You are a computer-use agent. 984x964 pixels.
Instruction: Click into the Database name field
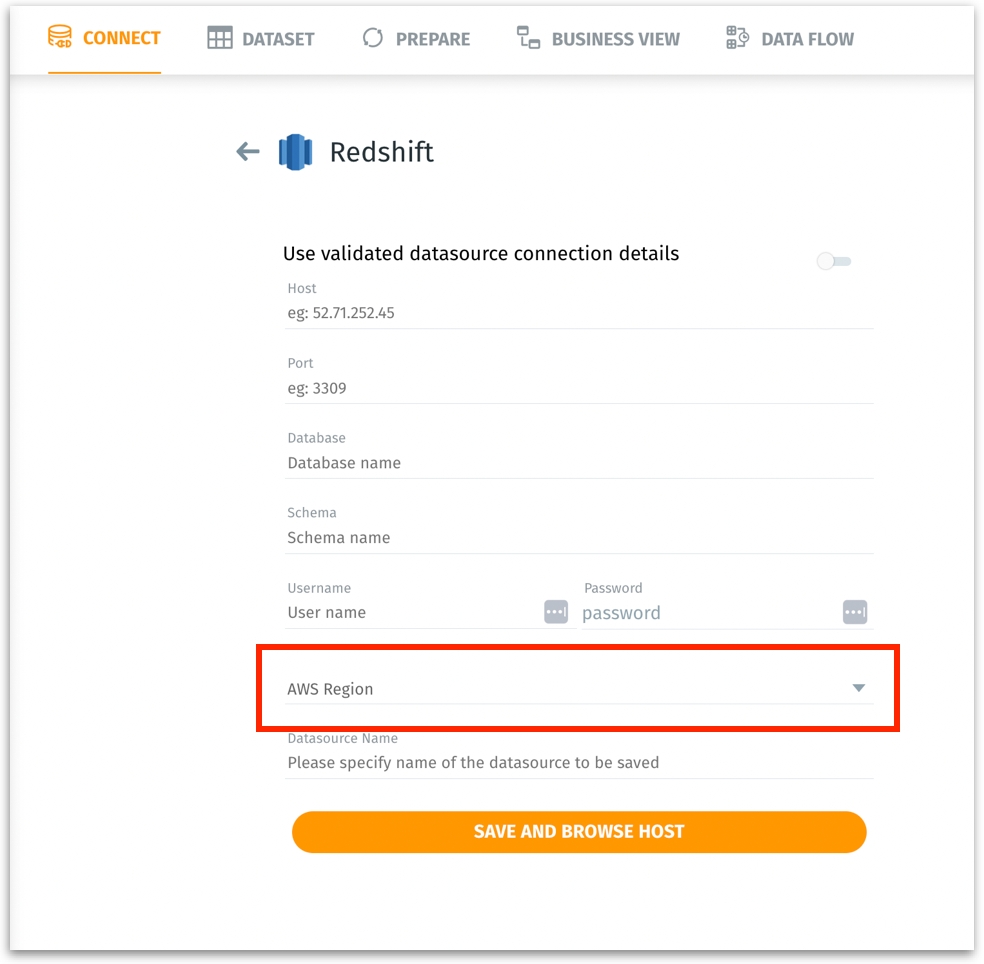click(578, 463)
